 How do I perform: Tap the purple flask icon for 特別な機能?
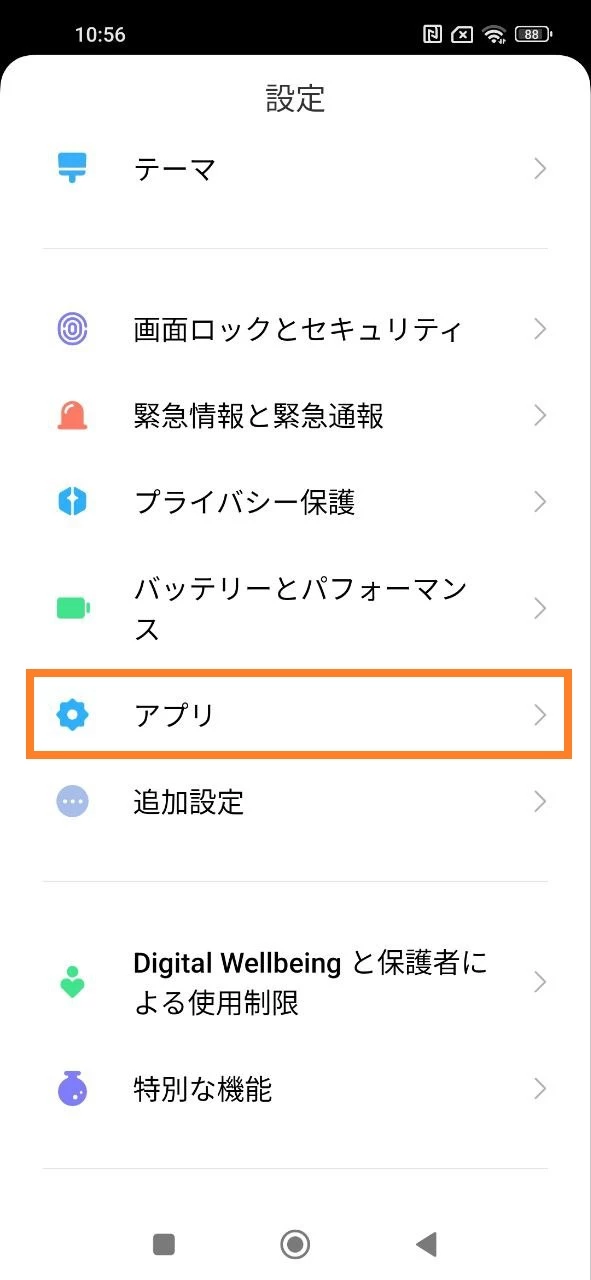(x=73, y=1089)
